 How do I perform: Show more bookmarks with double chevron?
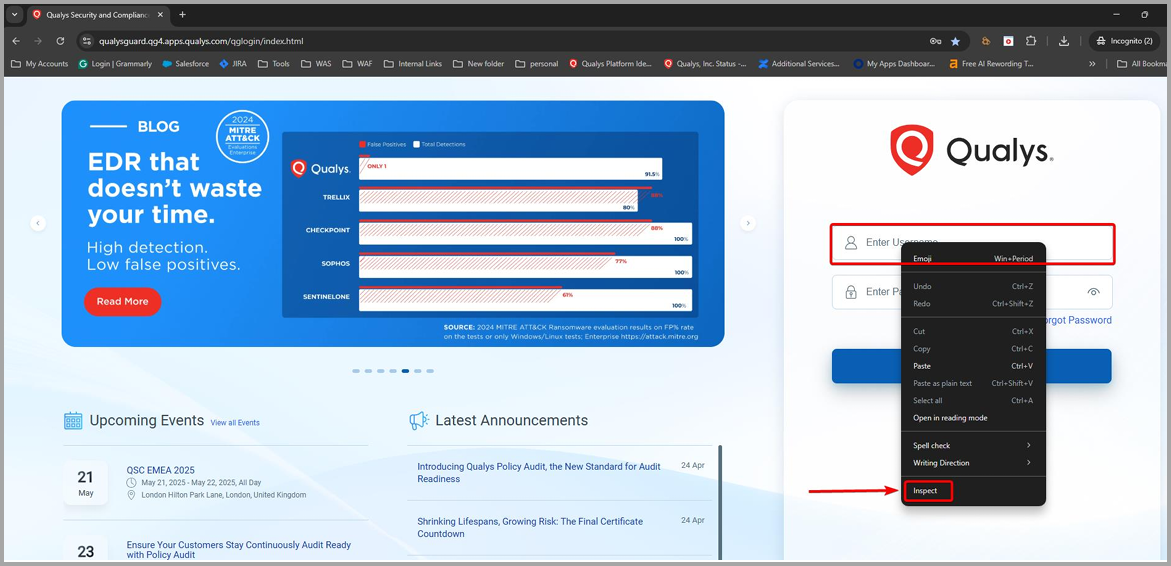(1093, 64)
